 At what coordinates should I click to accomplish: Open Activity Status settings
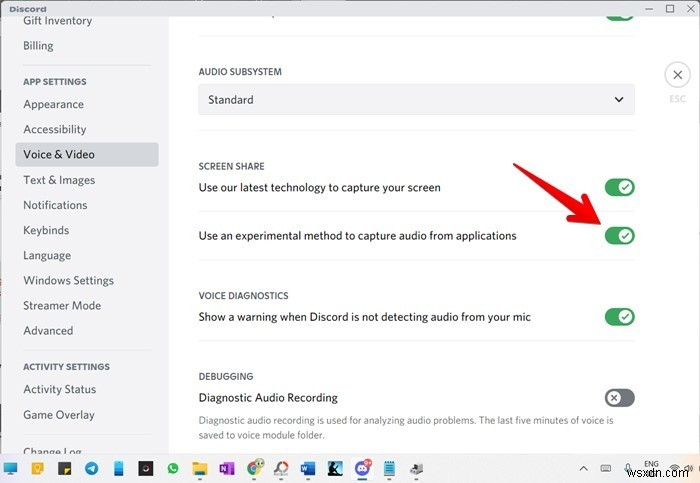click(x=60, y=389)
